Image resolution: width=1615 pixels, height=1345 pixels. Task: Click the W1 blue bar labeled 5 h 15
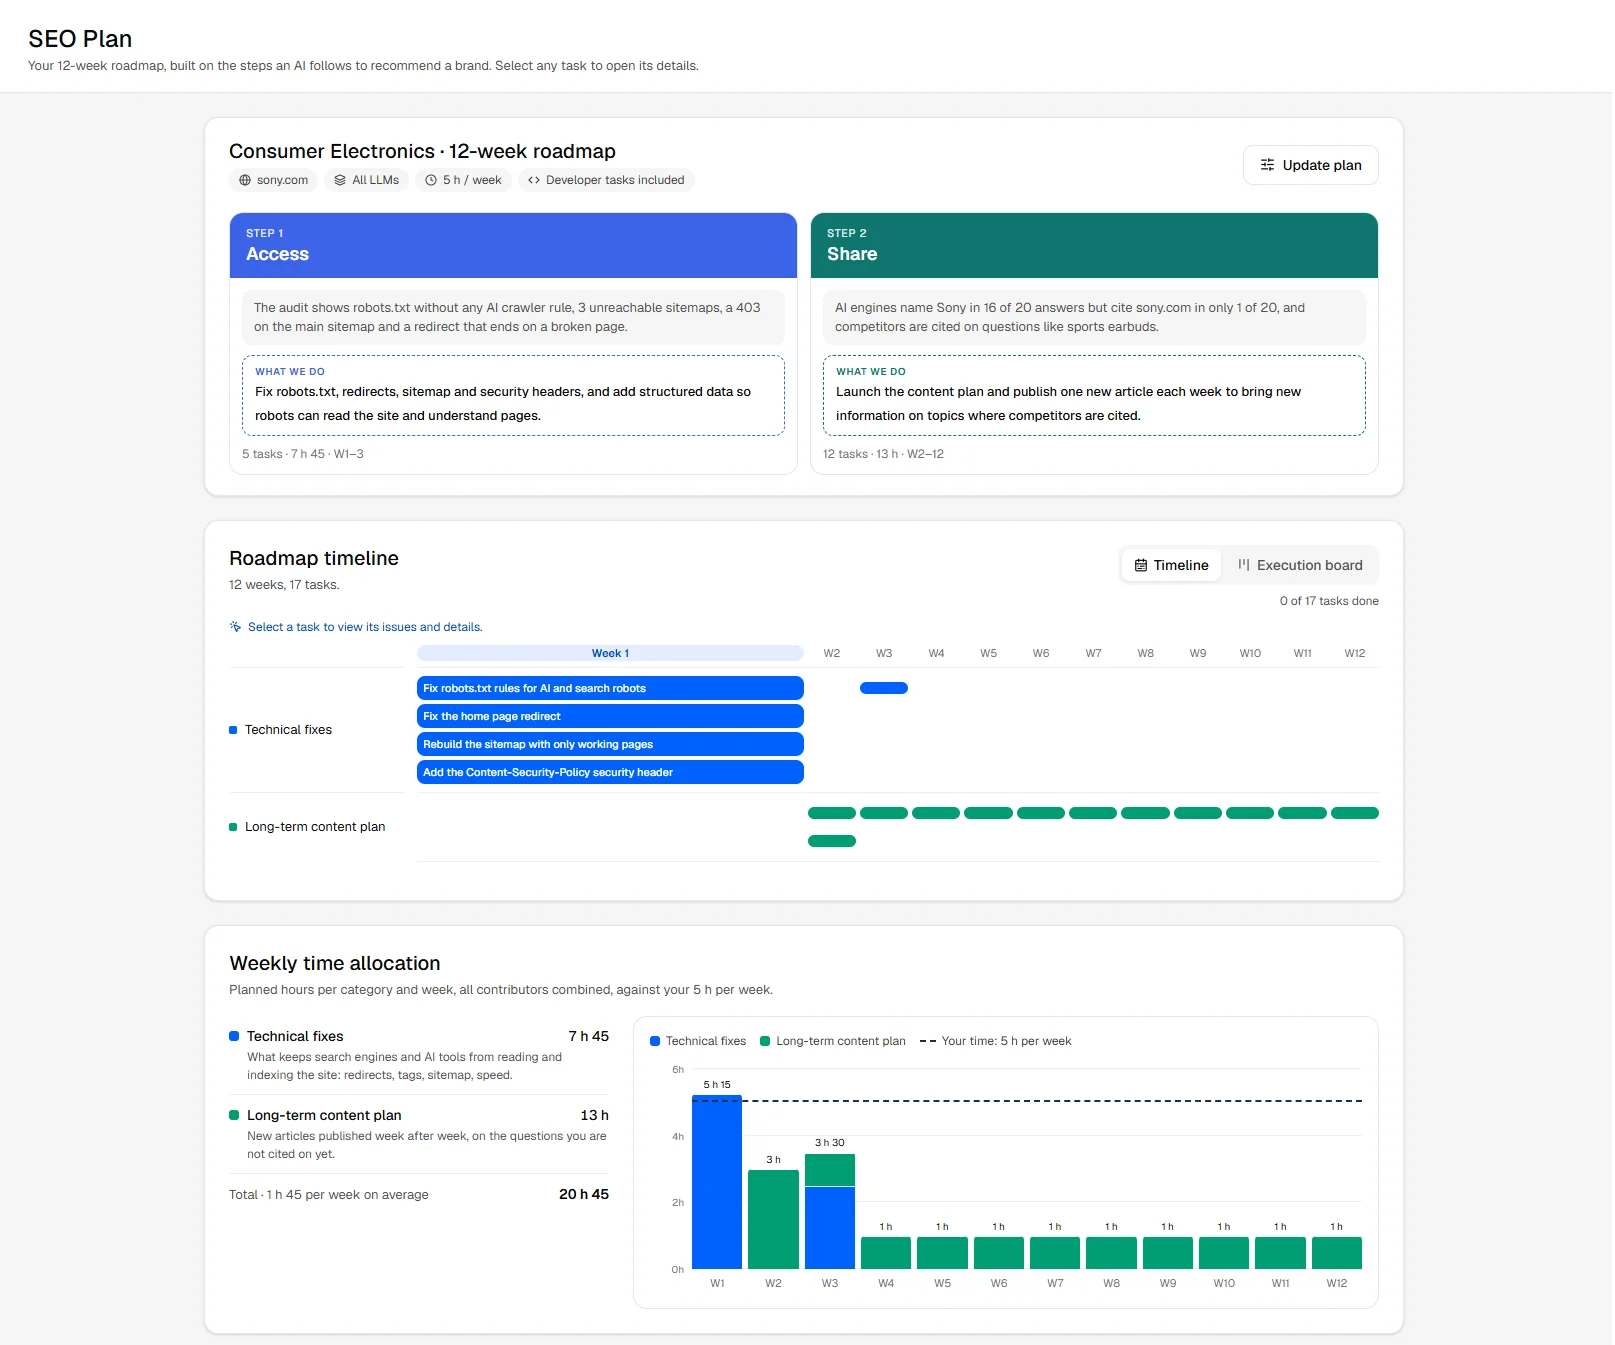click(x=717, y=1182)
